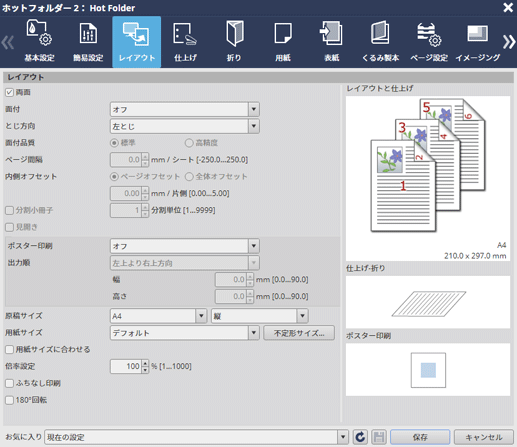Expand the 原稿サイズ A4 dropdown
The height and width of the screenshot is (447, 517).
pos(201,316)
